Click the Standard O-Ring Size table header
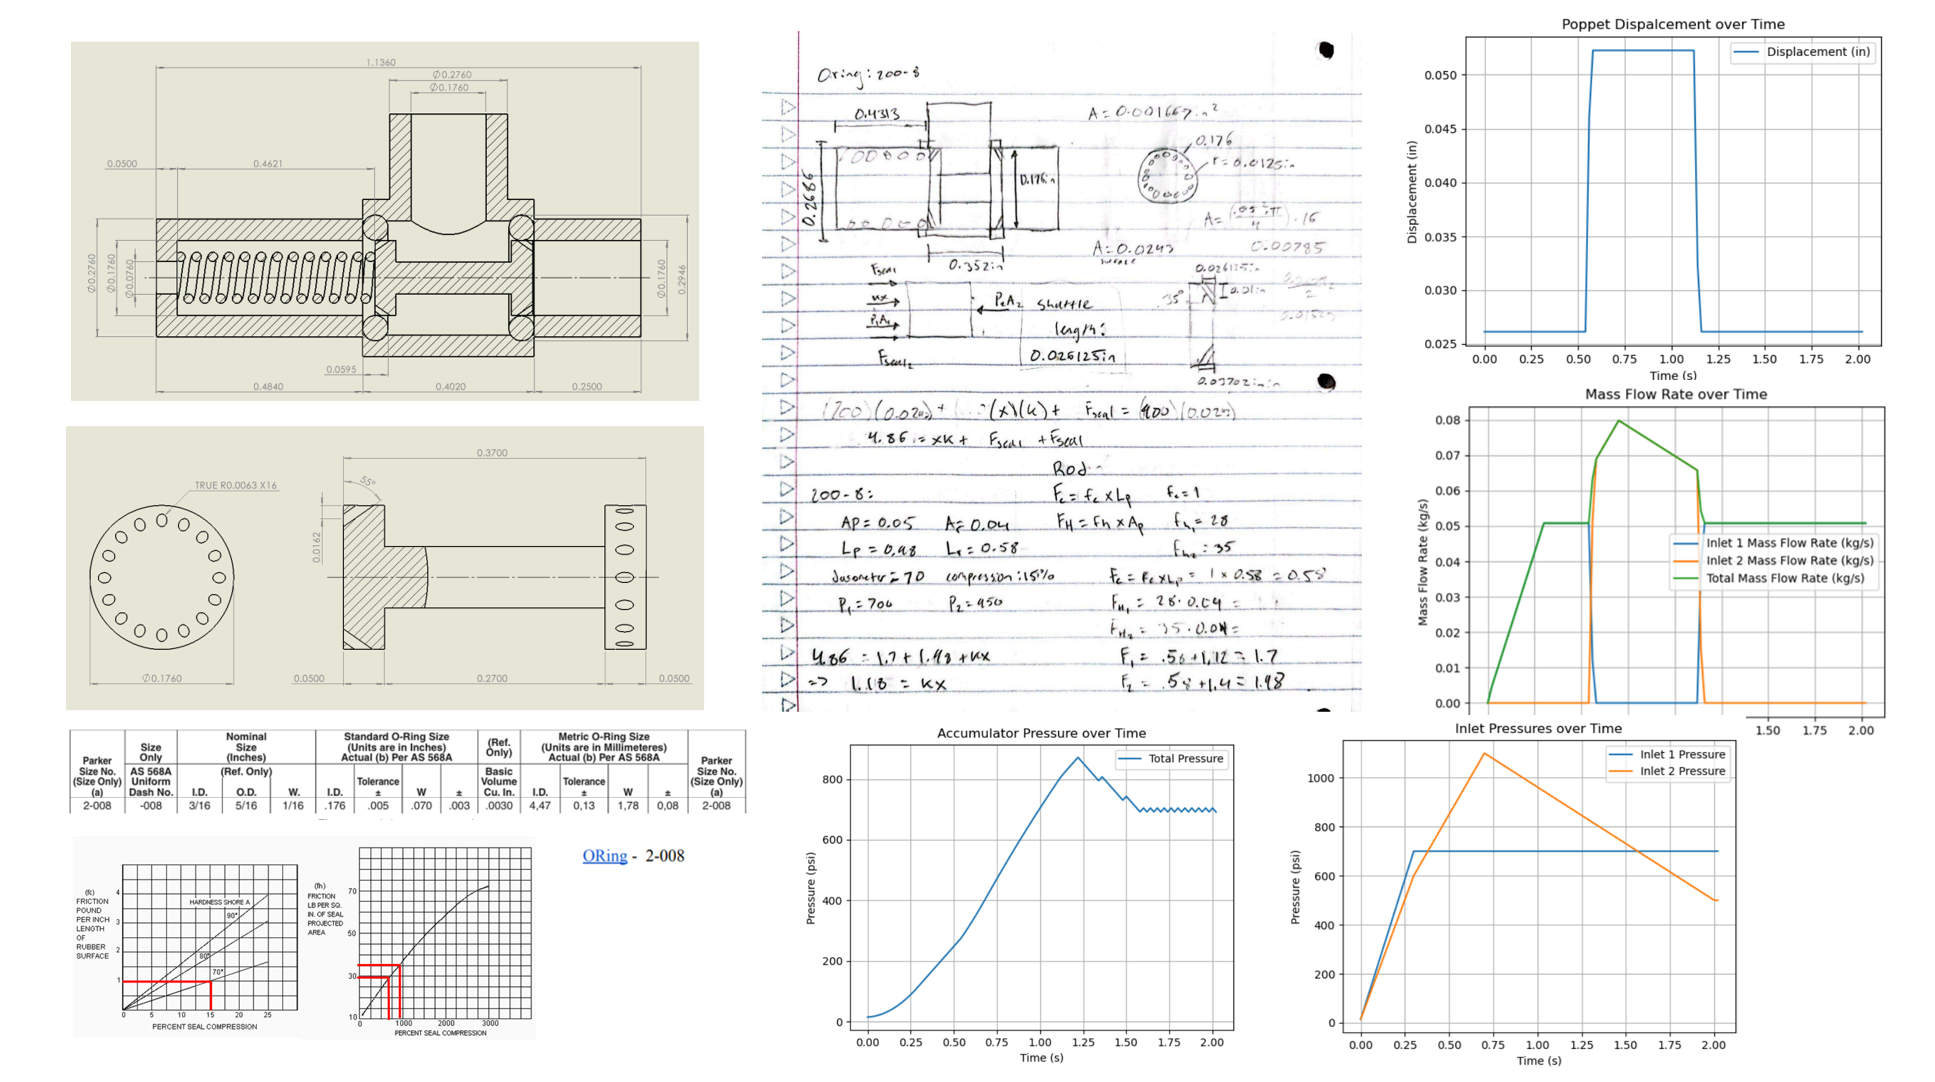Screen dimensions: 1935x1082 point(396,747)
